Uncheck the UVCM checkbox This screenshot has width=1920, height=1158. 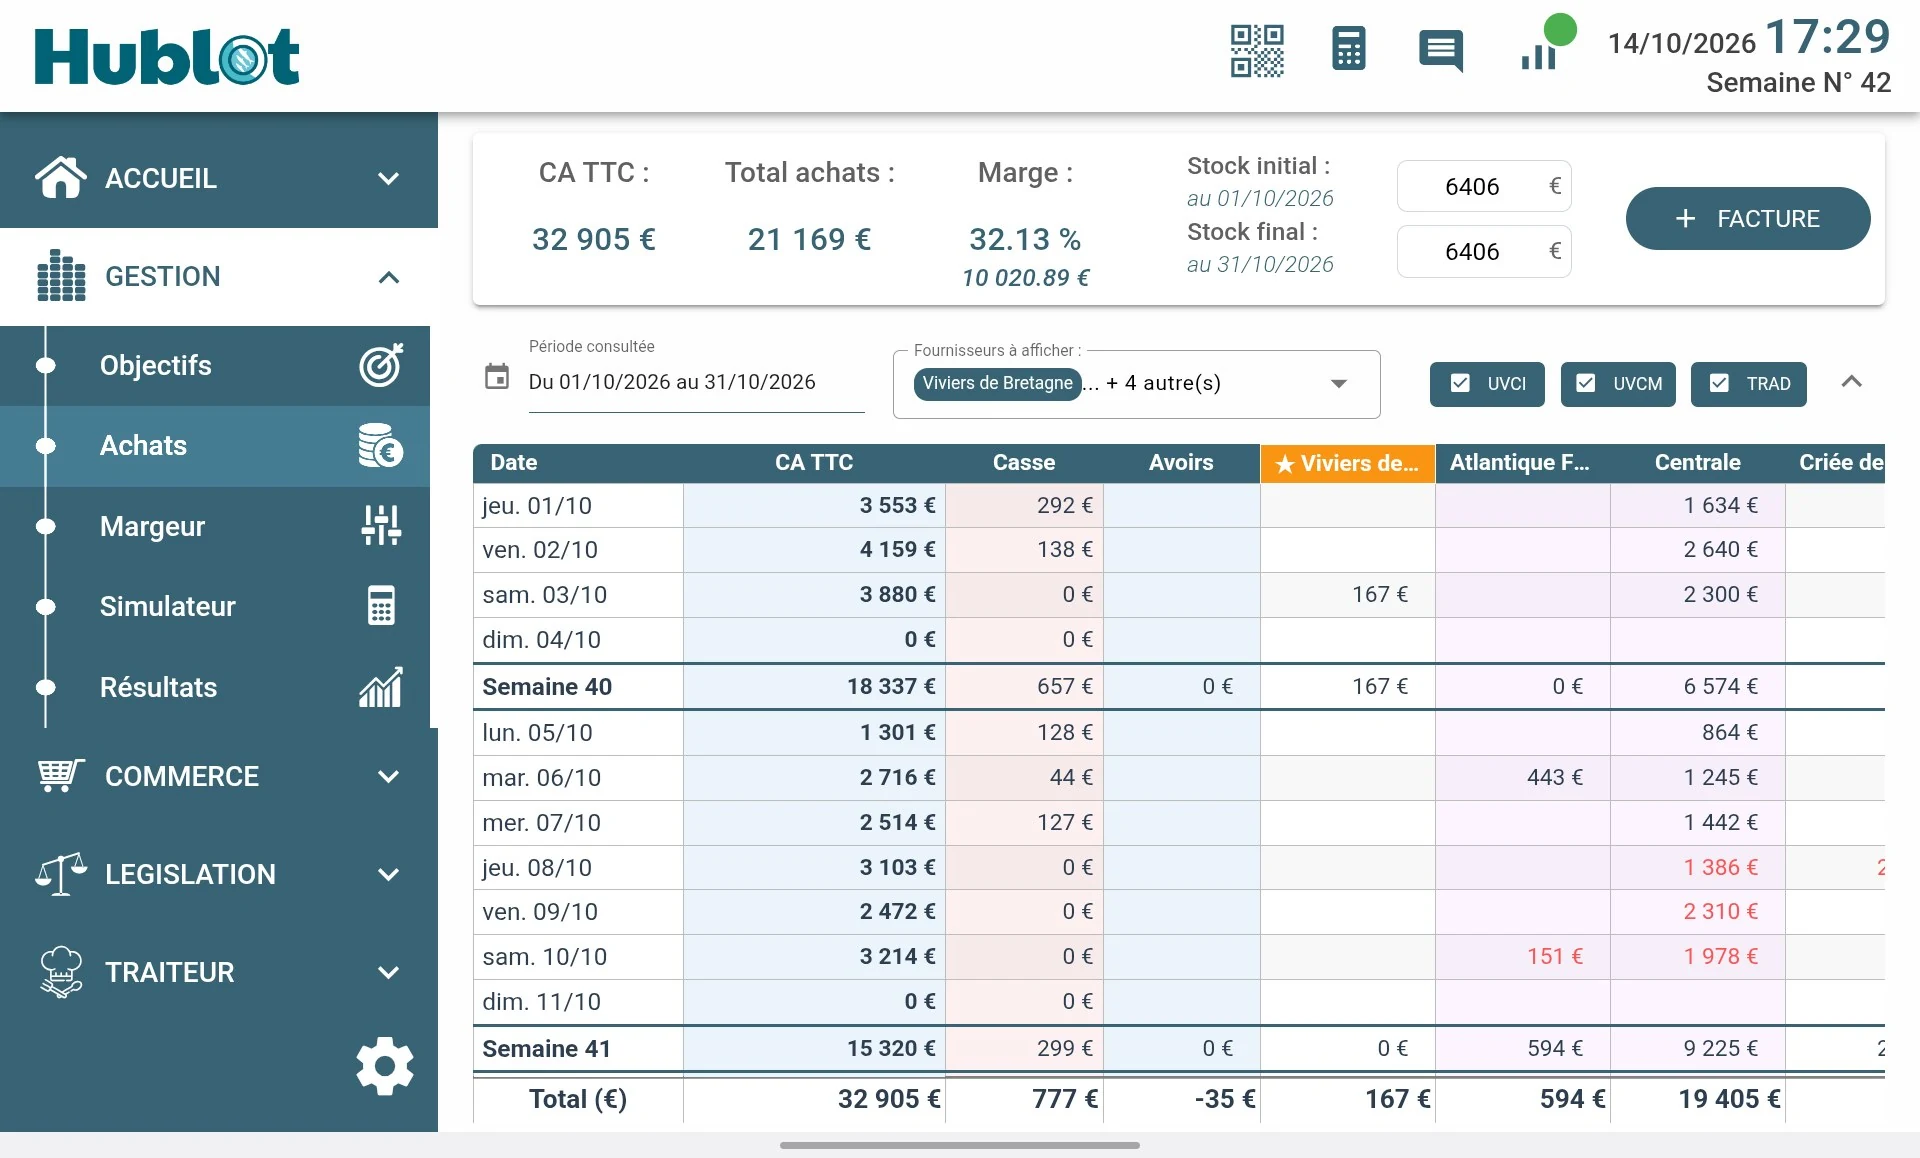point(1586,383)
